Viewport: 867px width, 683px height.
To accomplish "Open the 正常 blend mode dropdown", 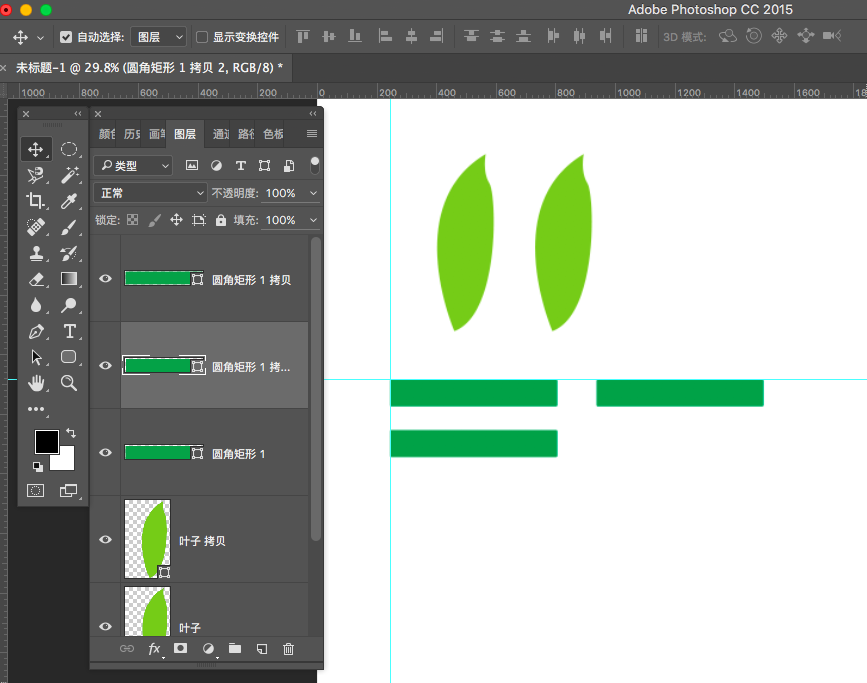I will [x=150, y=193].
